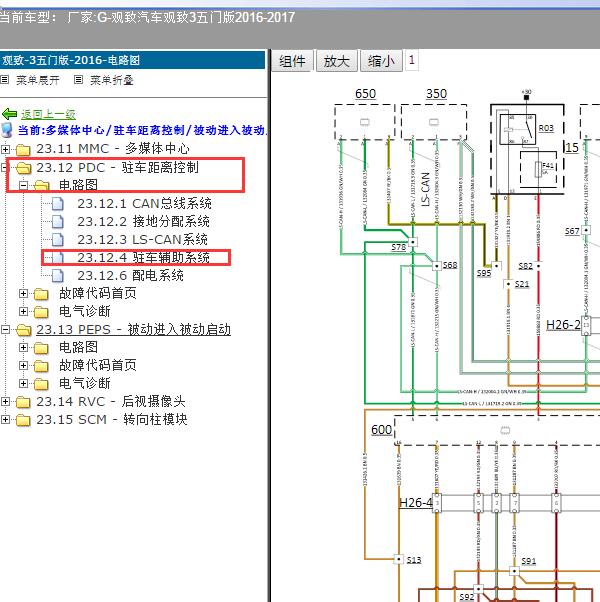Click folder icon of 故障代码首页 under PDC
Screen dimensions: 600x602
tap(41, 294)
